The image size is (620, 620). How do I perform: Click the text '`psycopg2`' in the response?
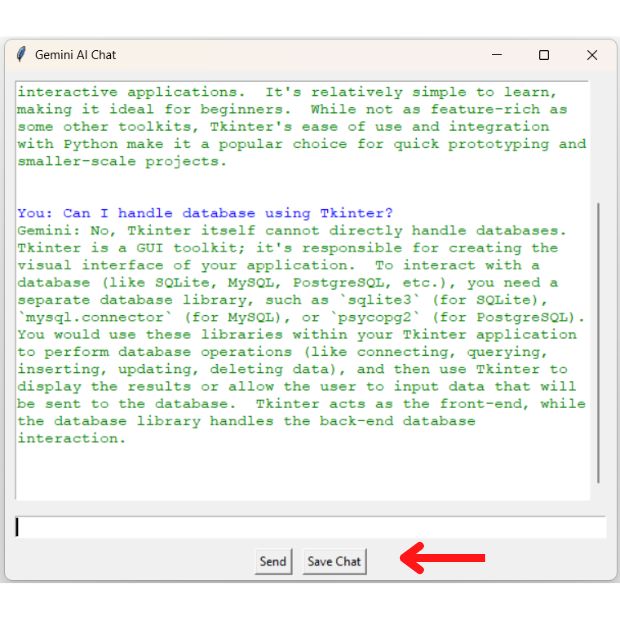pyautogui.click(x=375, y=317)
